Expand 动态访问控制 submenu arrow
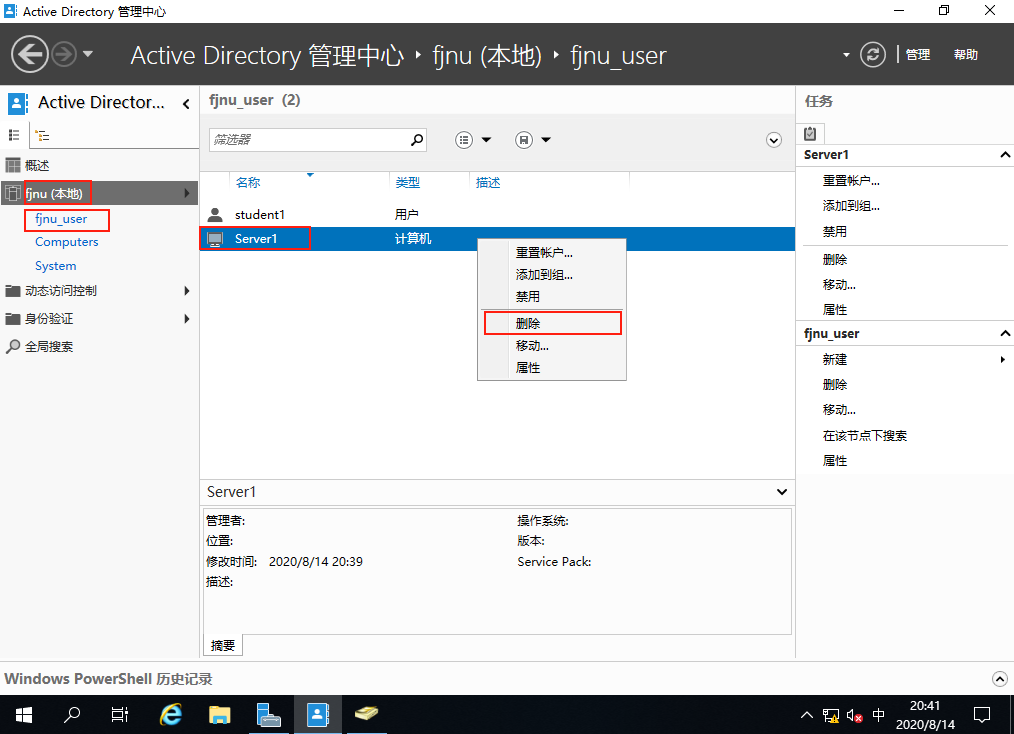This screenshot has width=1014, height=734. pyautogui.click(x=186, y=291)
